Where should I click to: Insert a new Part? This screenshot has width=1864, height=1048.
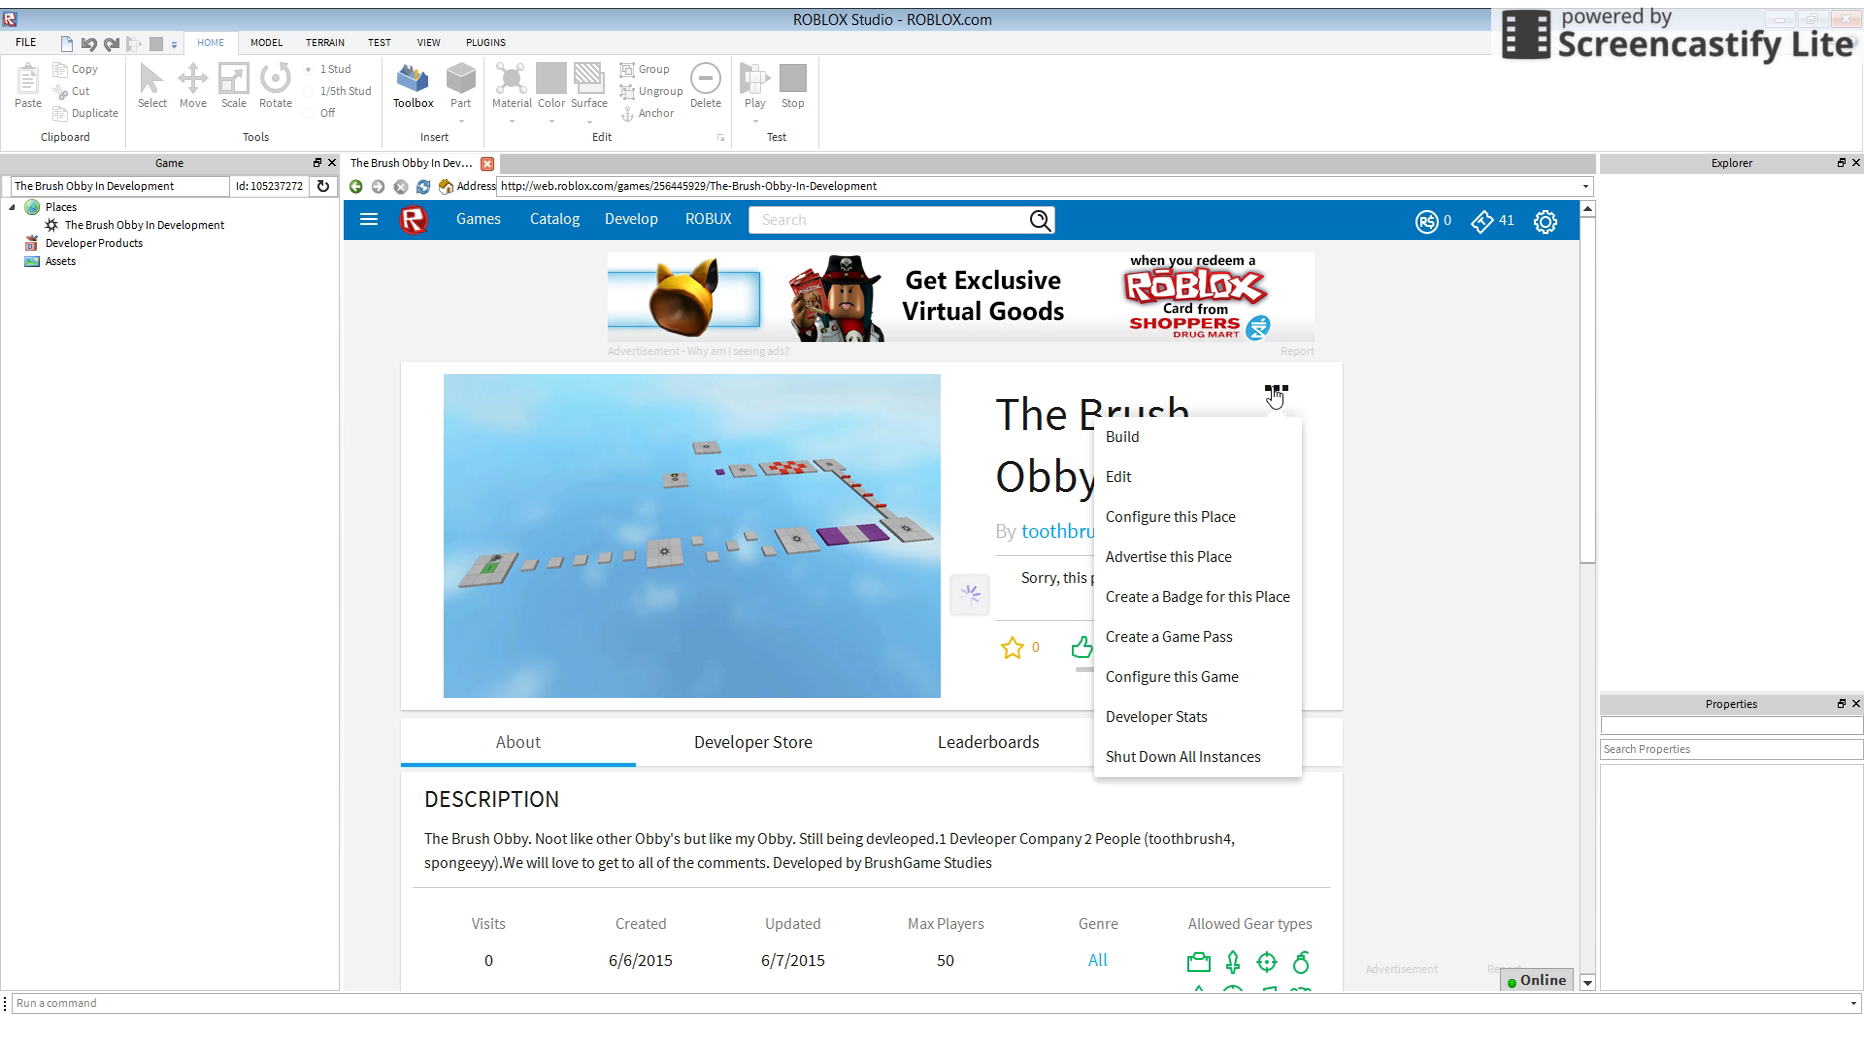point(460,86)
